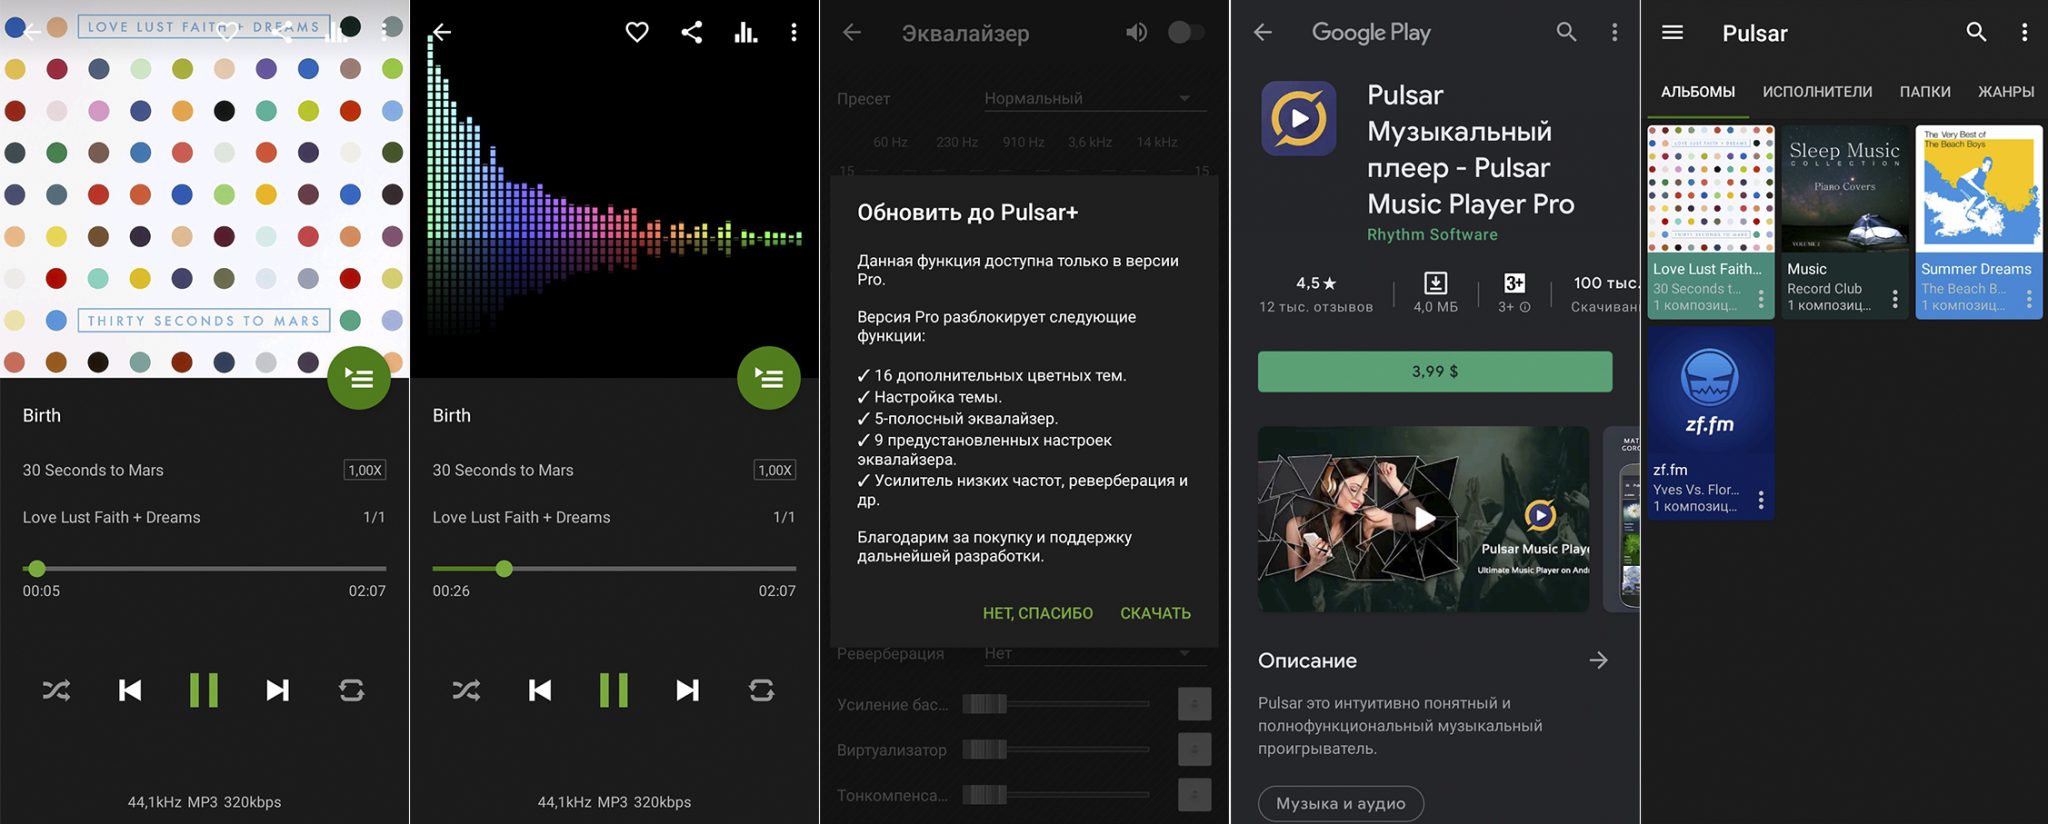
Task: Open the Sleep Music album cover in library
Action: 1845,189
